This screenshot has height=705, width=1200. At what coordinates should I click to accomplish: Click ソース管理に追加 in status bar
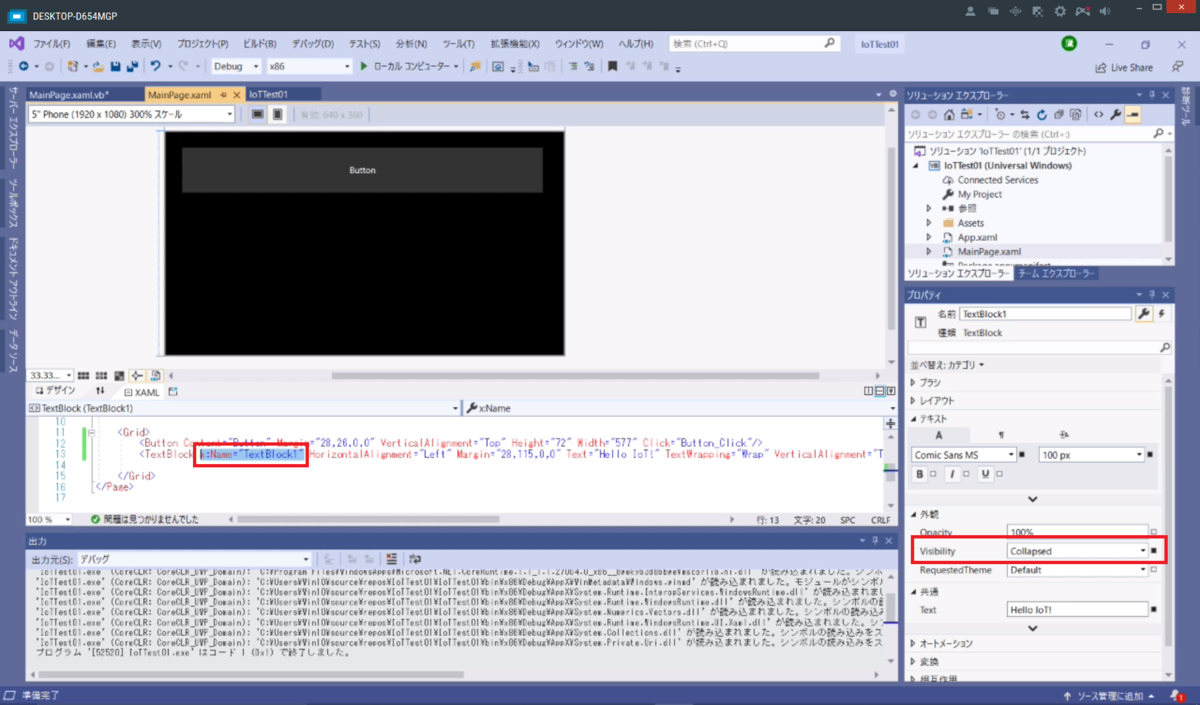pos(1112,695)
